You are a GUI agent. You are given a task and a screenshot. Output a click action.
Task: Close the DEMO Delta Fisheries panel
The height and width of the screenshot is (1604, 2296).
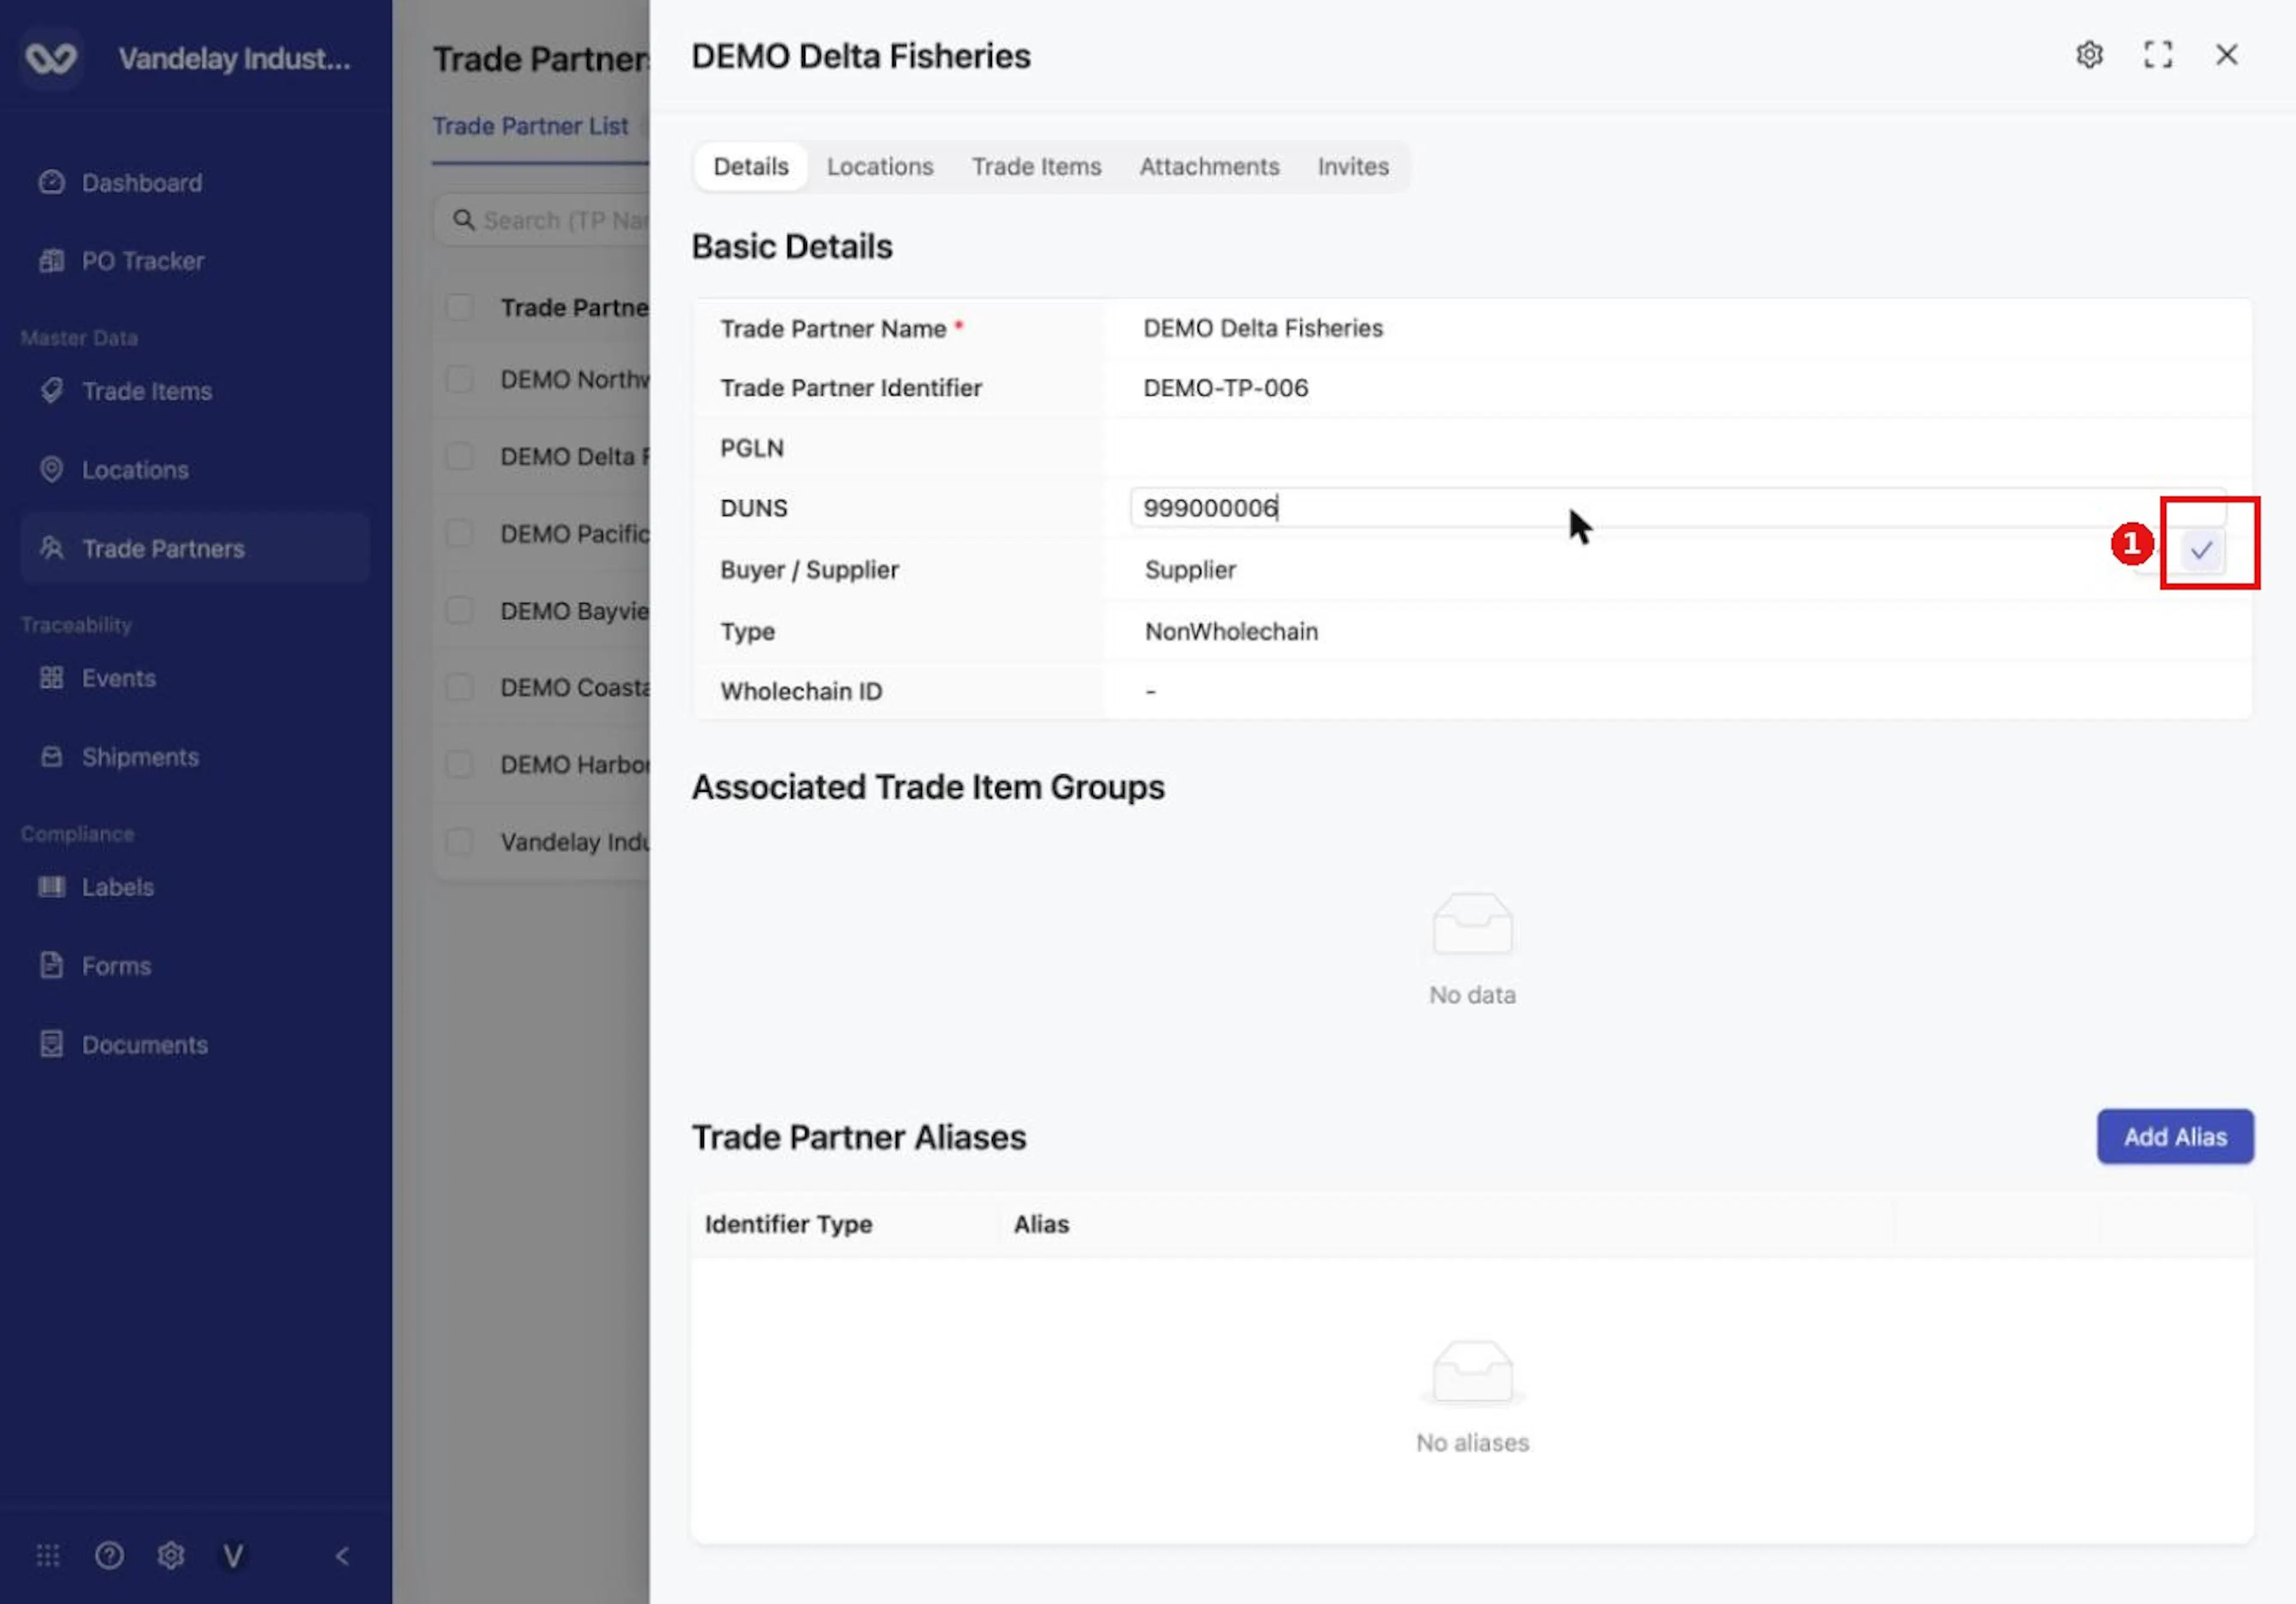click(x=2227, y=55)
